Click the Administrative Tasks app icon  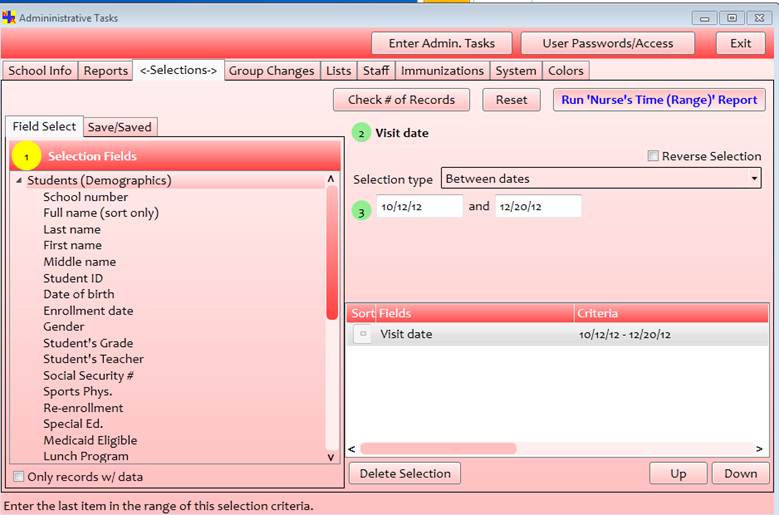[x=8, y=17]
